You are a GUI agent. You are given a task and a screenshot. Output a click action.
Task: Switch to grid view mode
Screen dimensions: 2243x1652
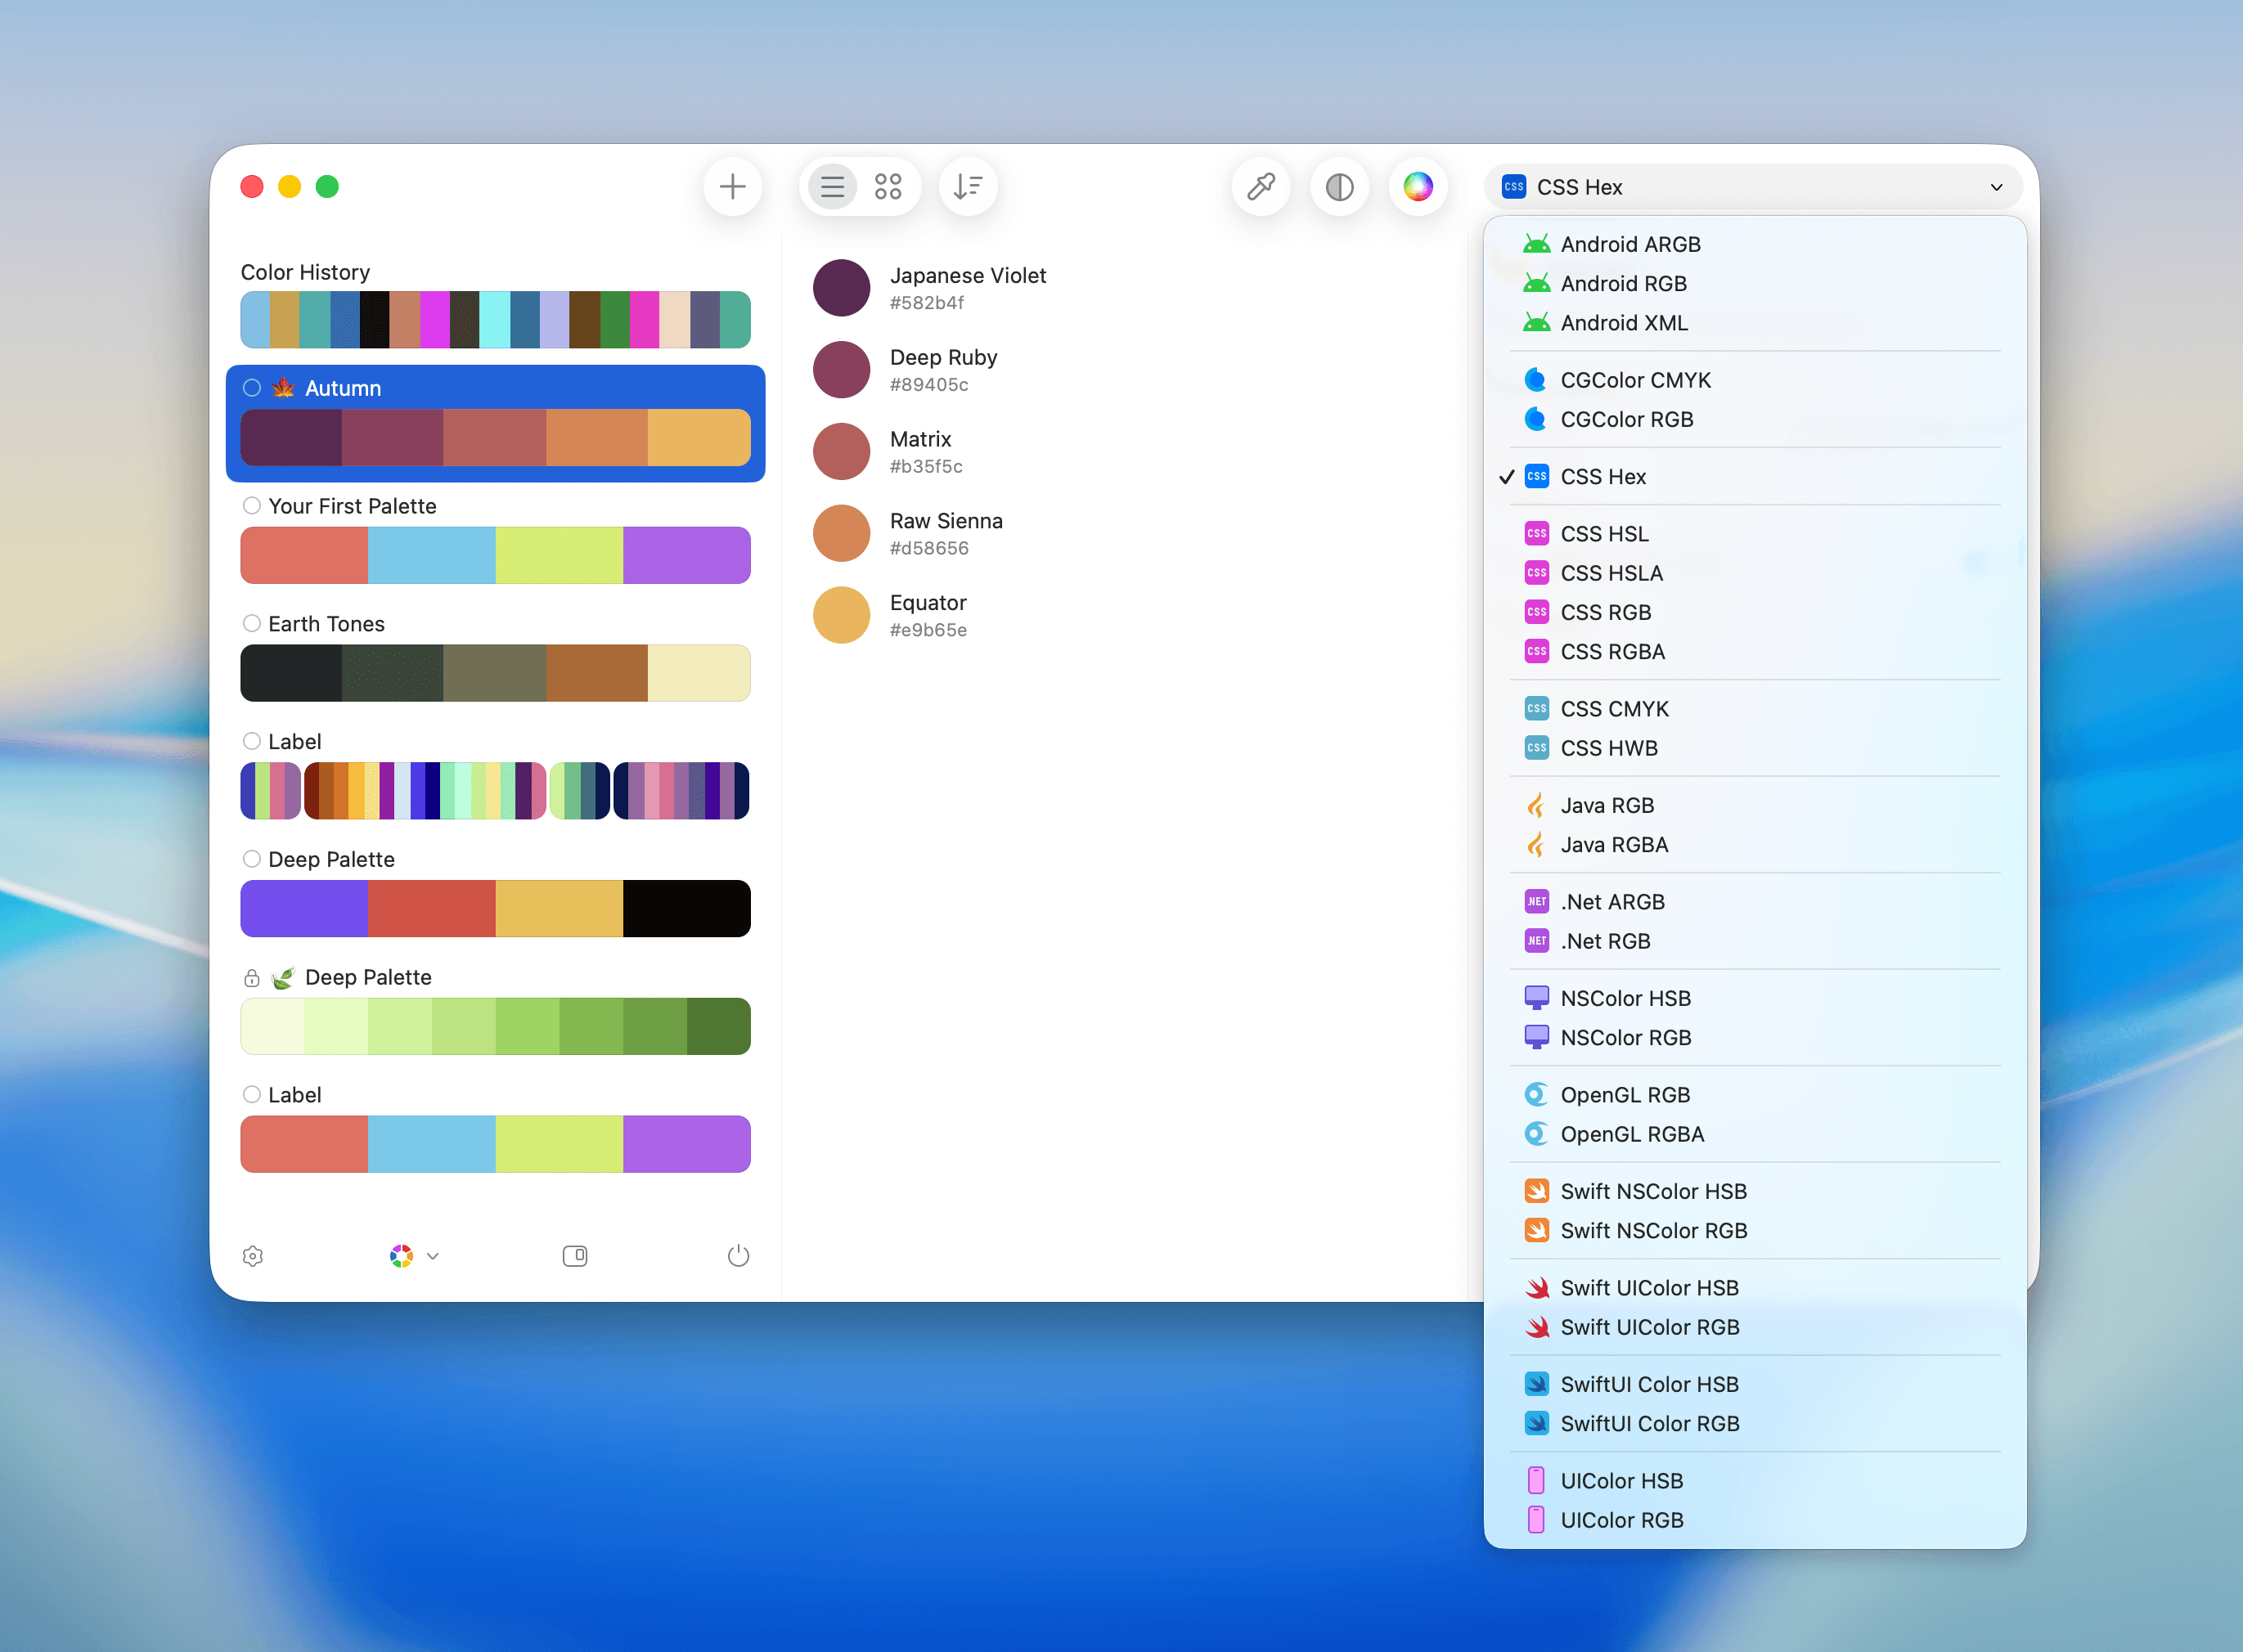tap(888, 187)
